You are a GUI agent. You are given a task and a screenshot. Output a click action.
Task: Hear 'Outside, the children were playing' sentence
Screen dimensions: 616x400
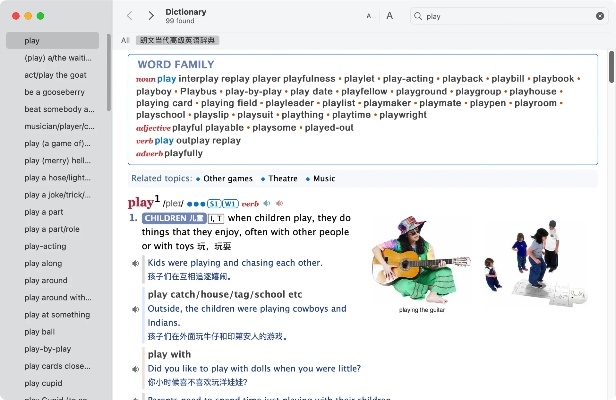pos(135,309)
